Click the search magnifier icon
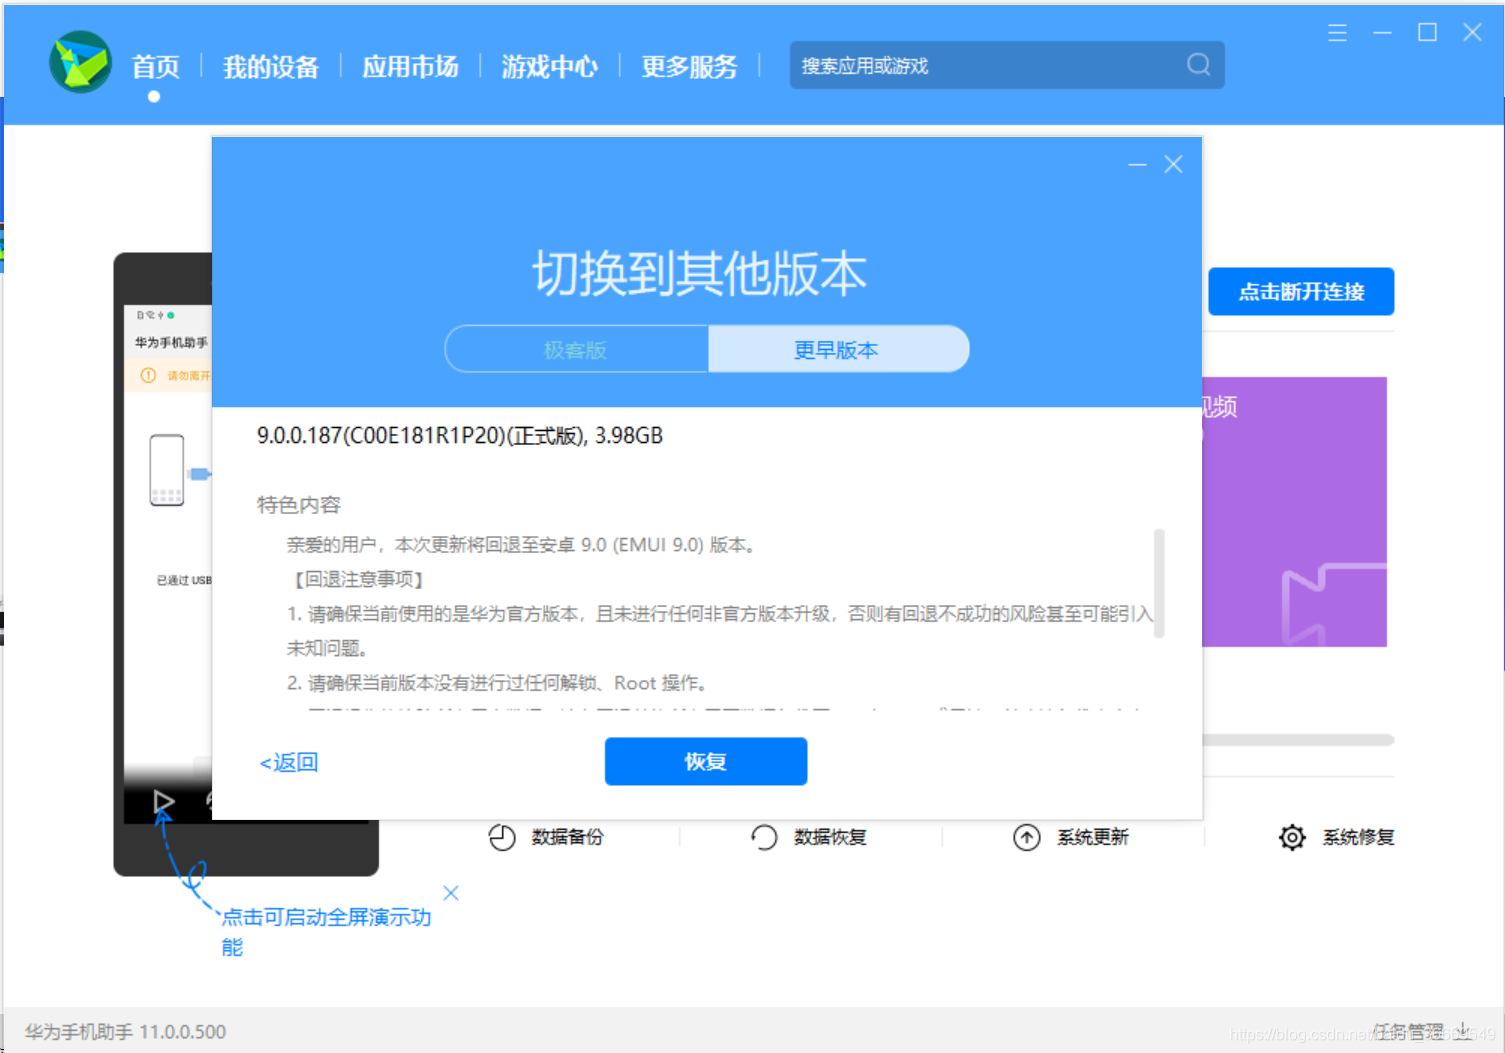The width and height of the screenshot is (1505, 1053). pyautogui.click(x=1198, y=65)
